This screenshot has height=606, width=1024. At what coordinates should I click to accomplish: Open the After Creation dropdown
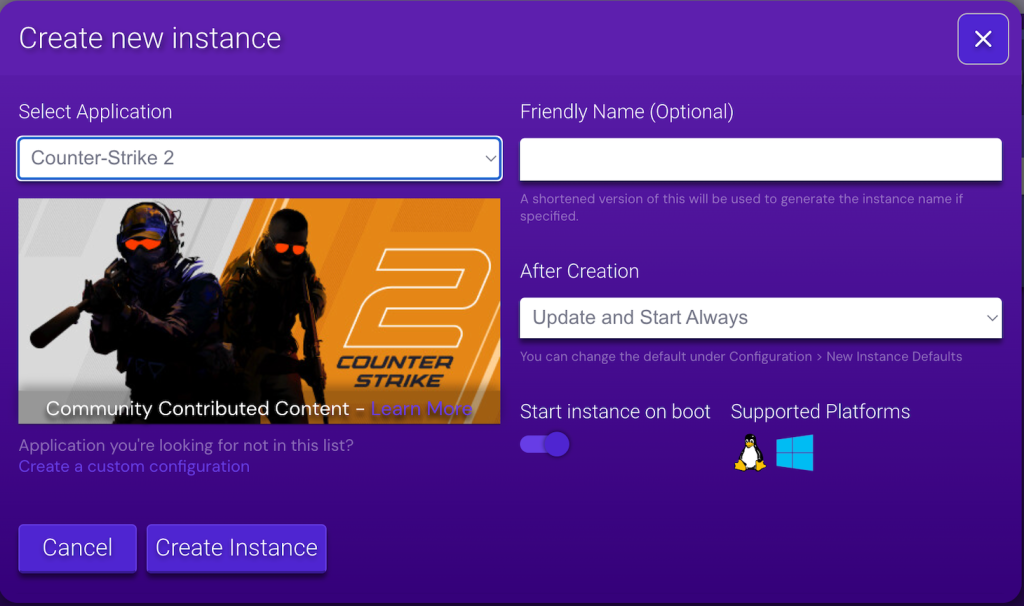(x=760, y=317)
